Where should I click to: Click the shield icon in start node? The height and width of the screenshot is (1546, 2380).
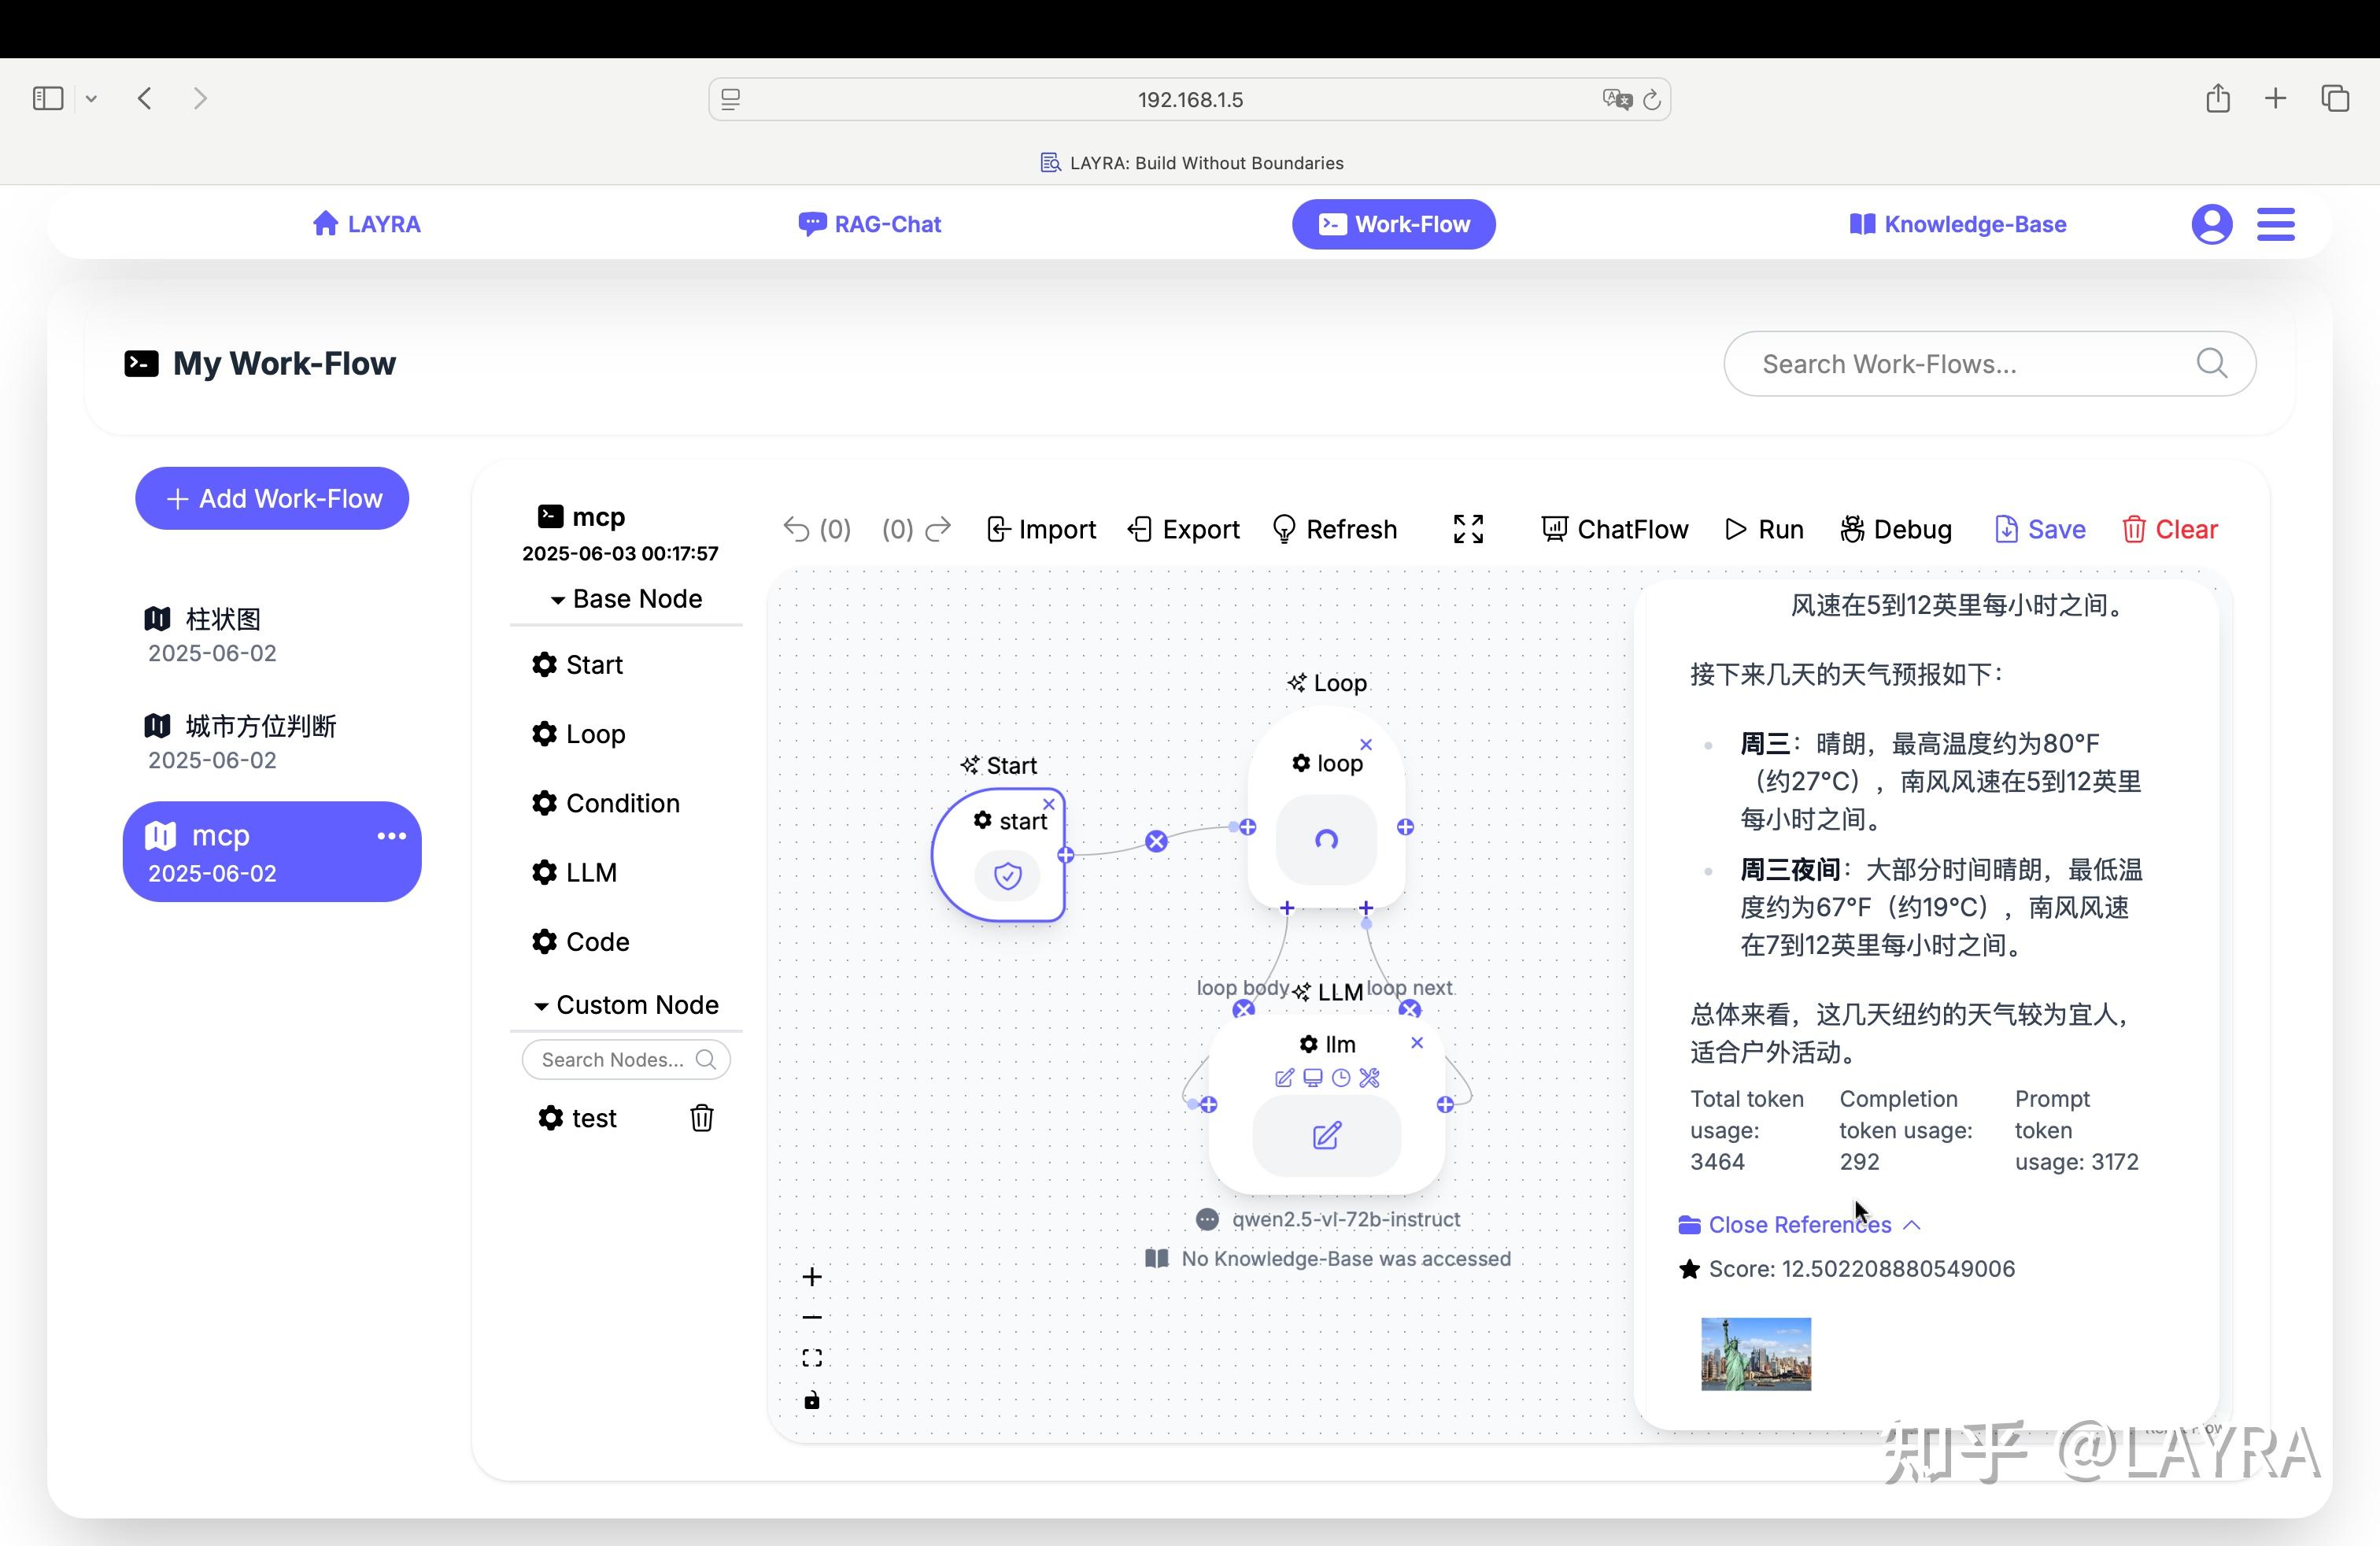click(x=1008, y=876)
